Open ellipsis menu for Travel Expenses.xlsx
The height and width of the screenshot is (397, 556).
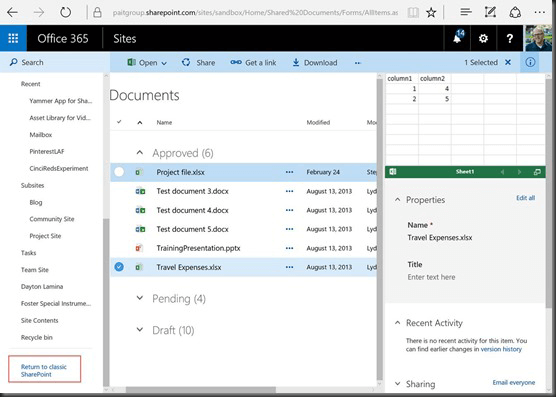coord(289,267)
